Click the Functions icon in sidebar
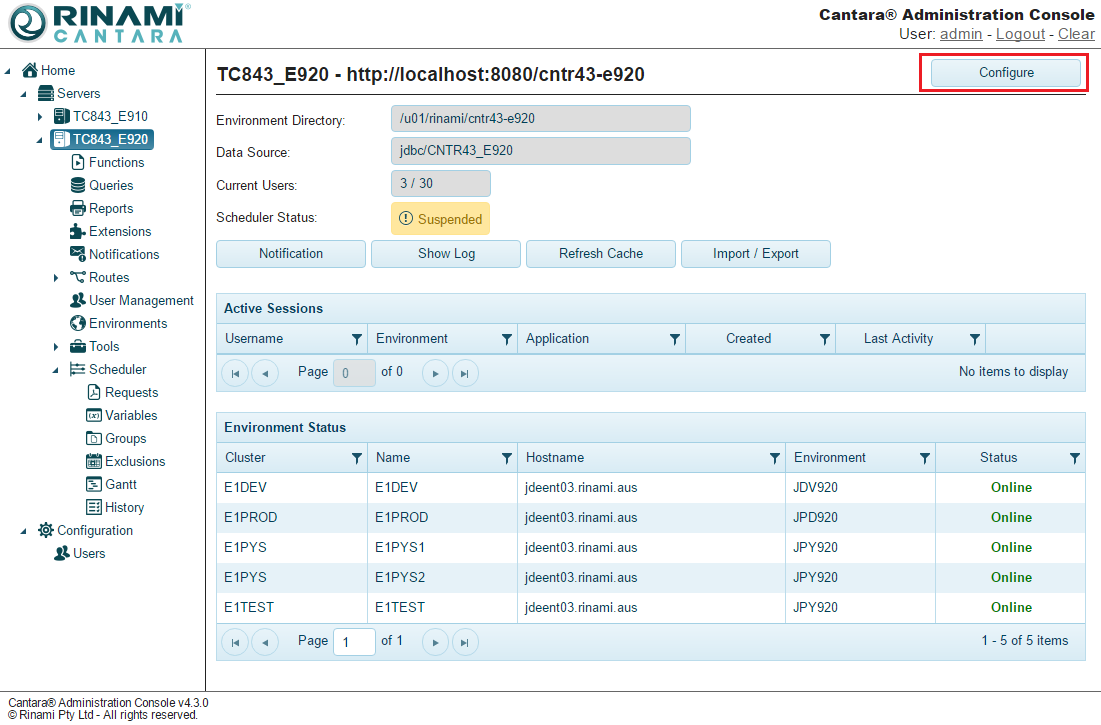Image resolution: width=1101 pixels, height=725 pixels. 78,162
